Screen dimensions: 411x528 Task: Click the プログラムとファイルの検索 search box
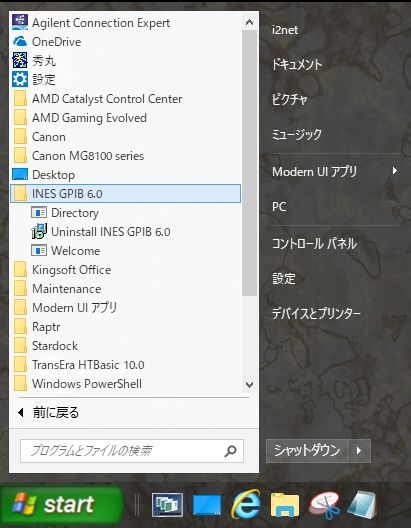[x=132, y=451]
